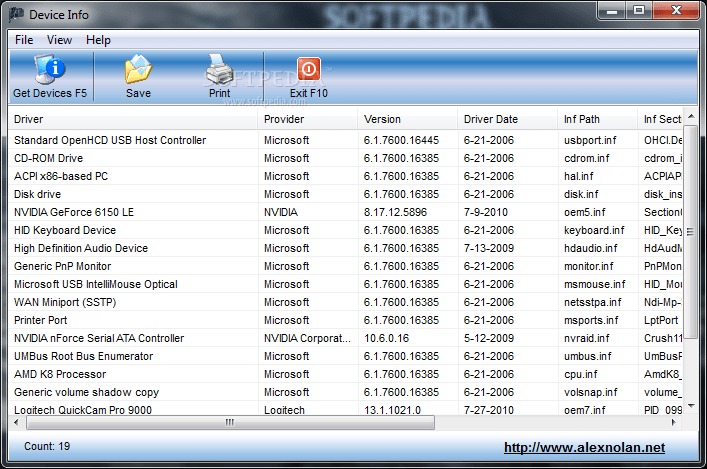Select the Printer Port row
Screen dimensions: 707x469
click(345, 320)
